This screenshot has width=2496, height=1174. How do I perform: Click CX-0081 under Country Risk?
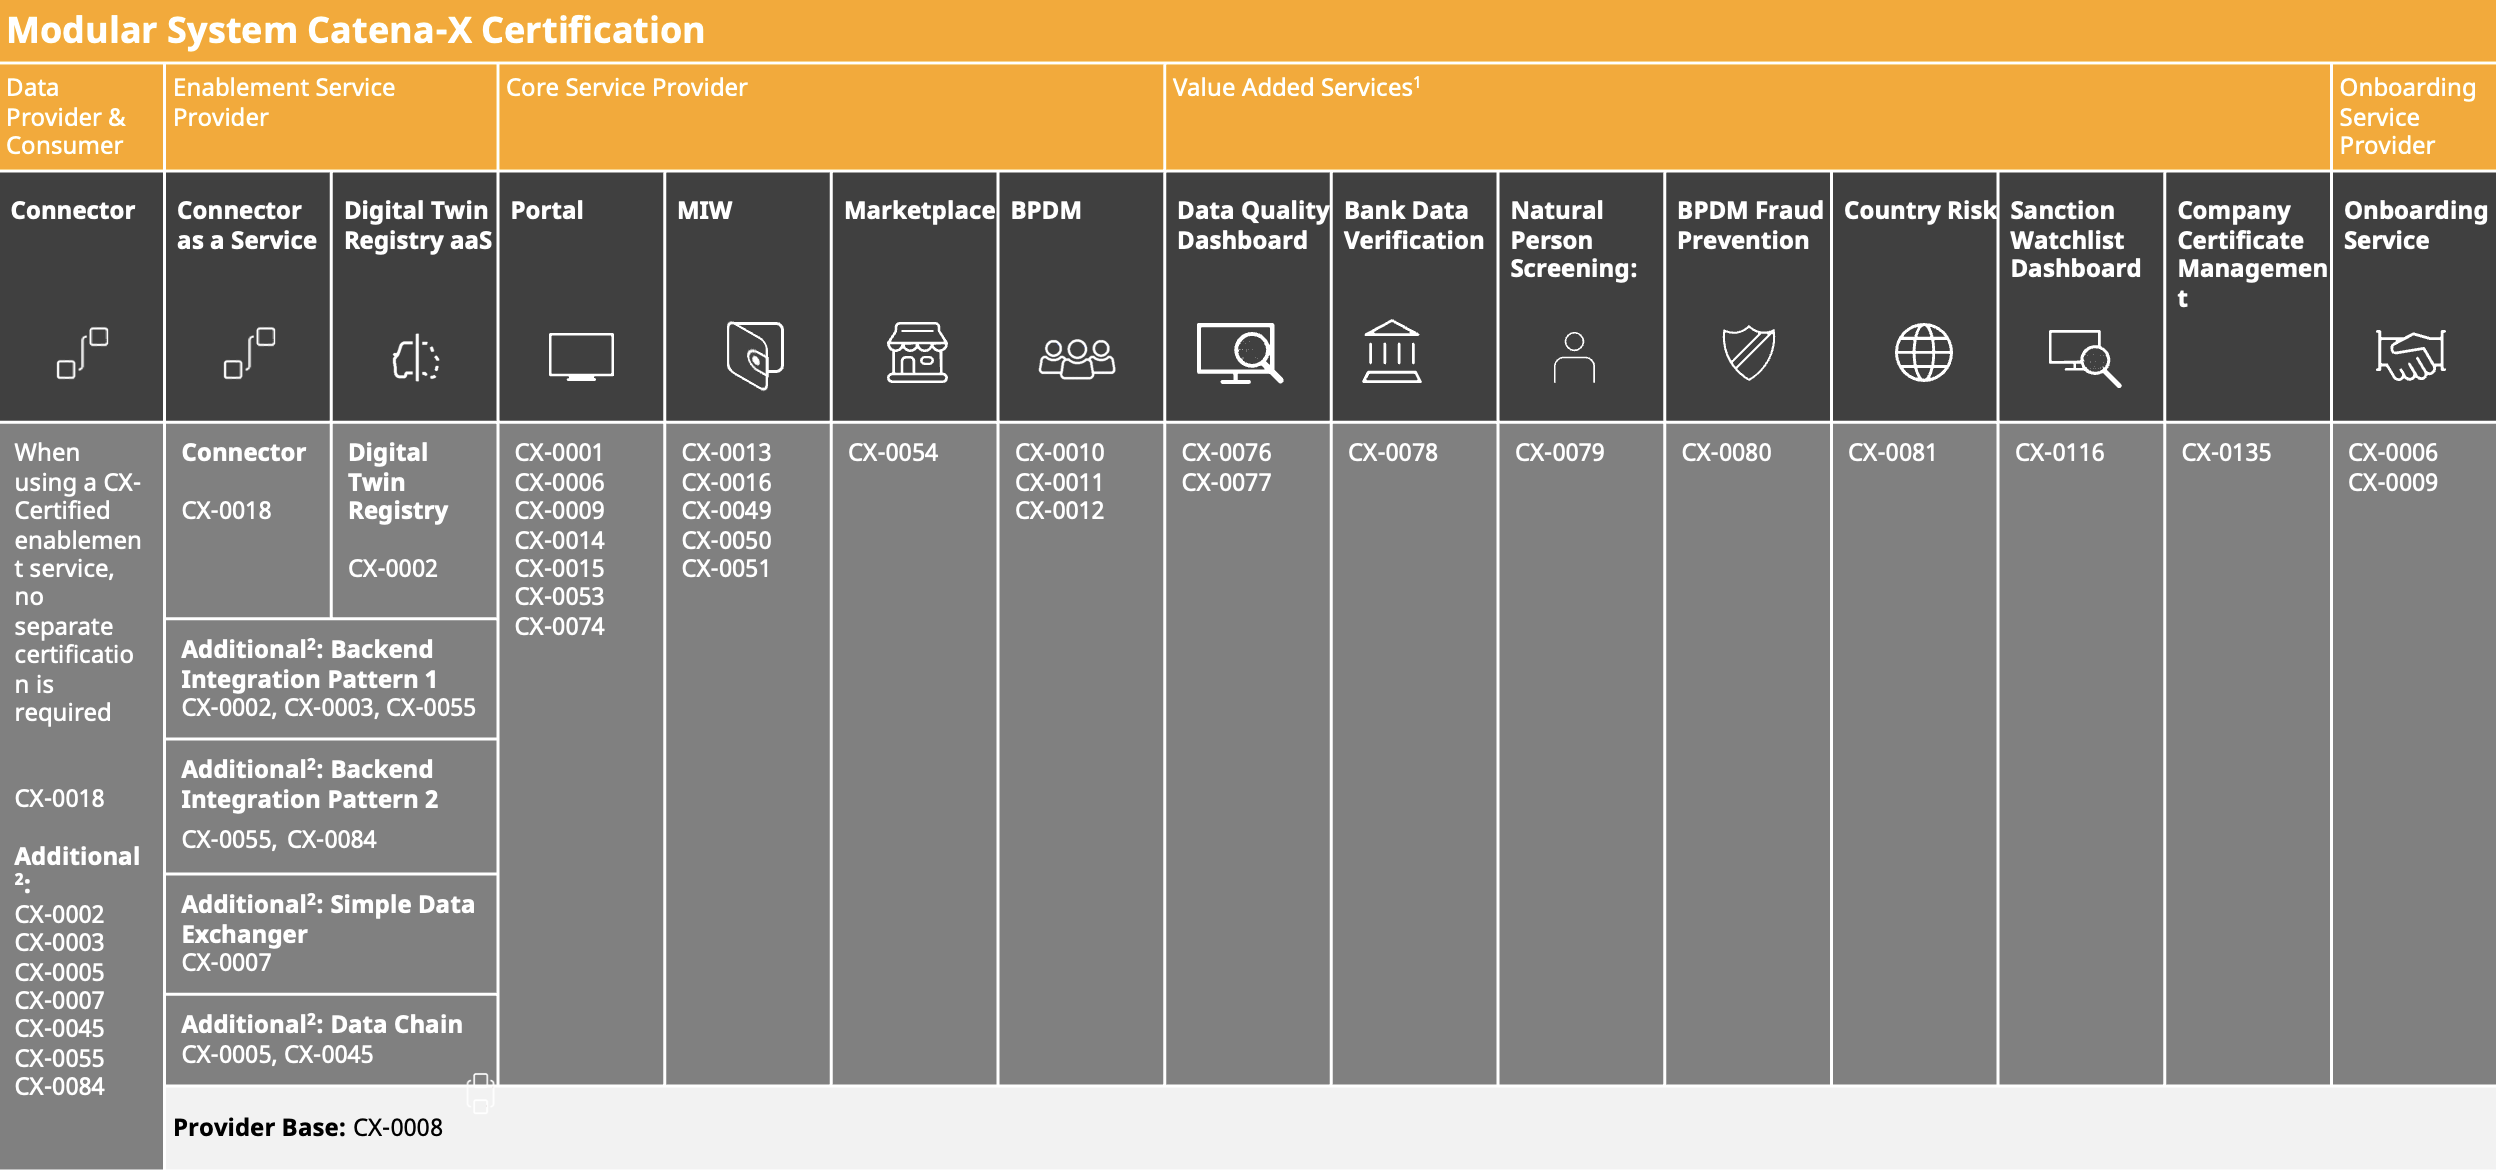1892,452
